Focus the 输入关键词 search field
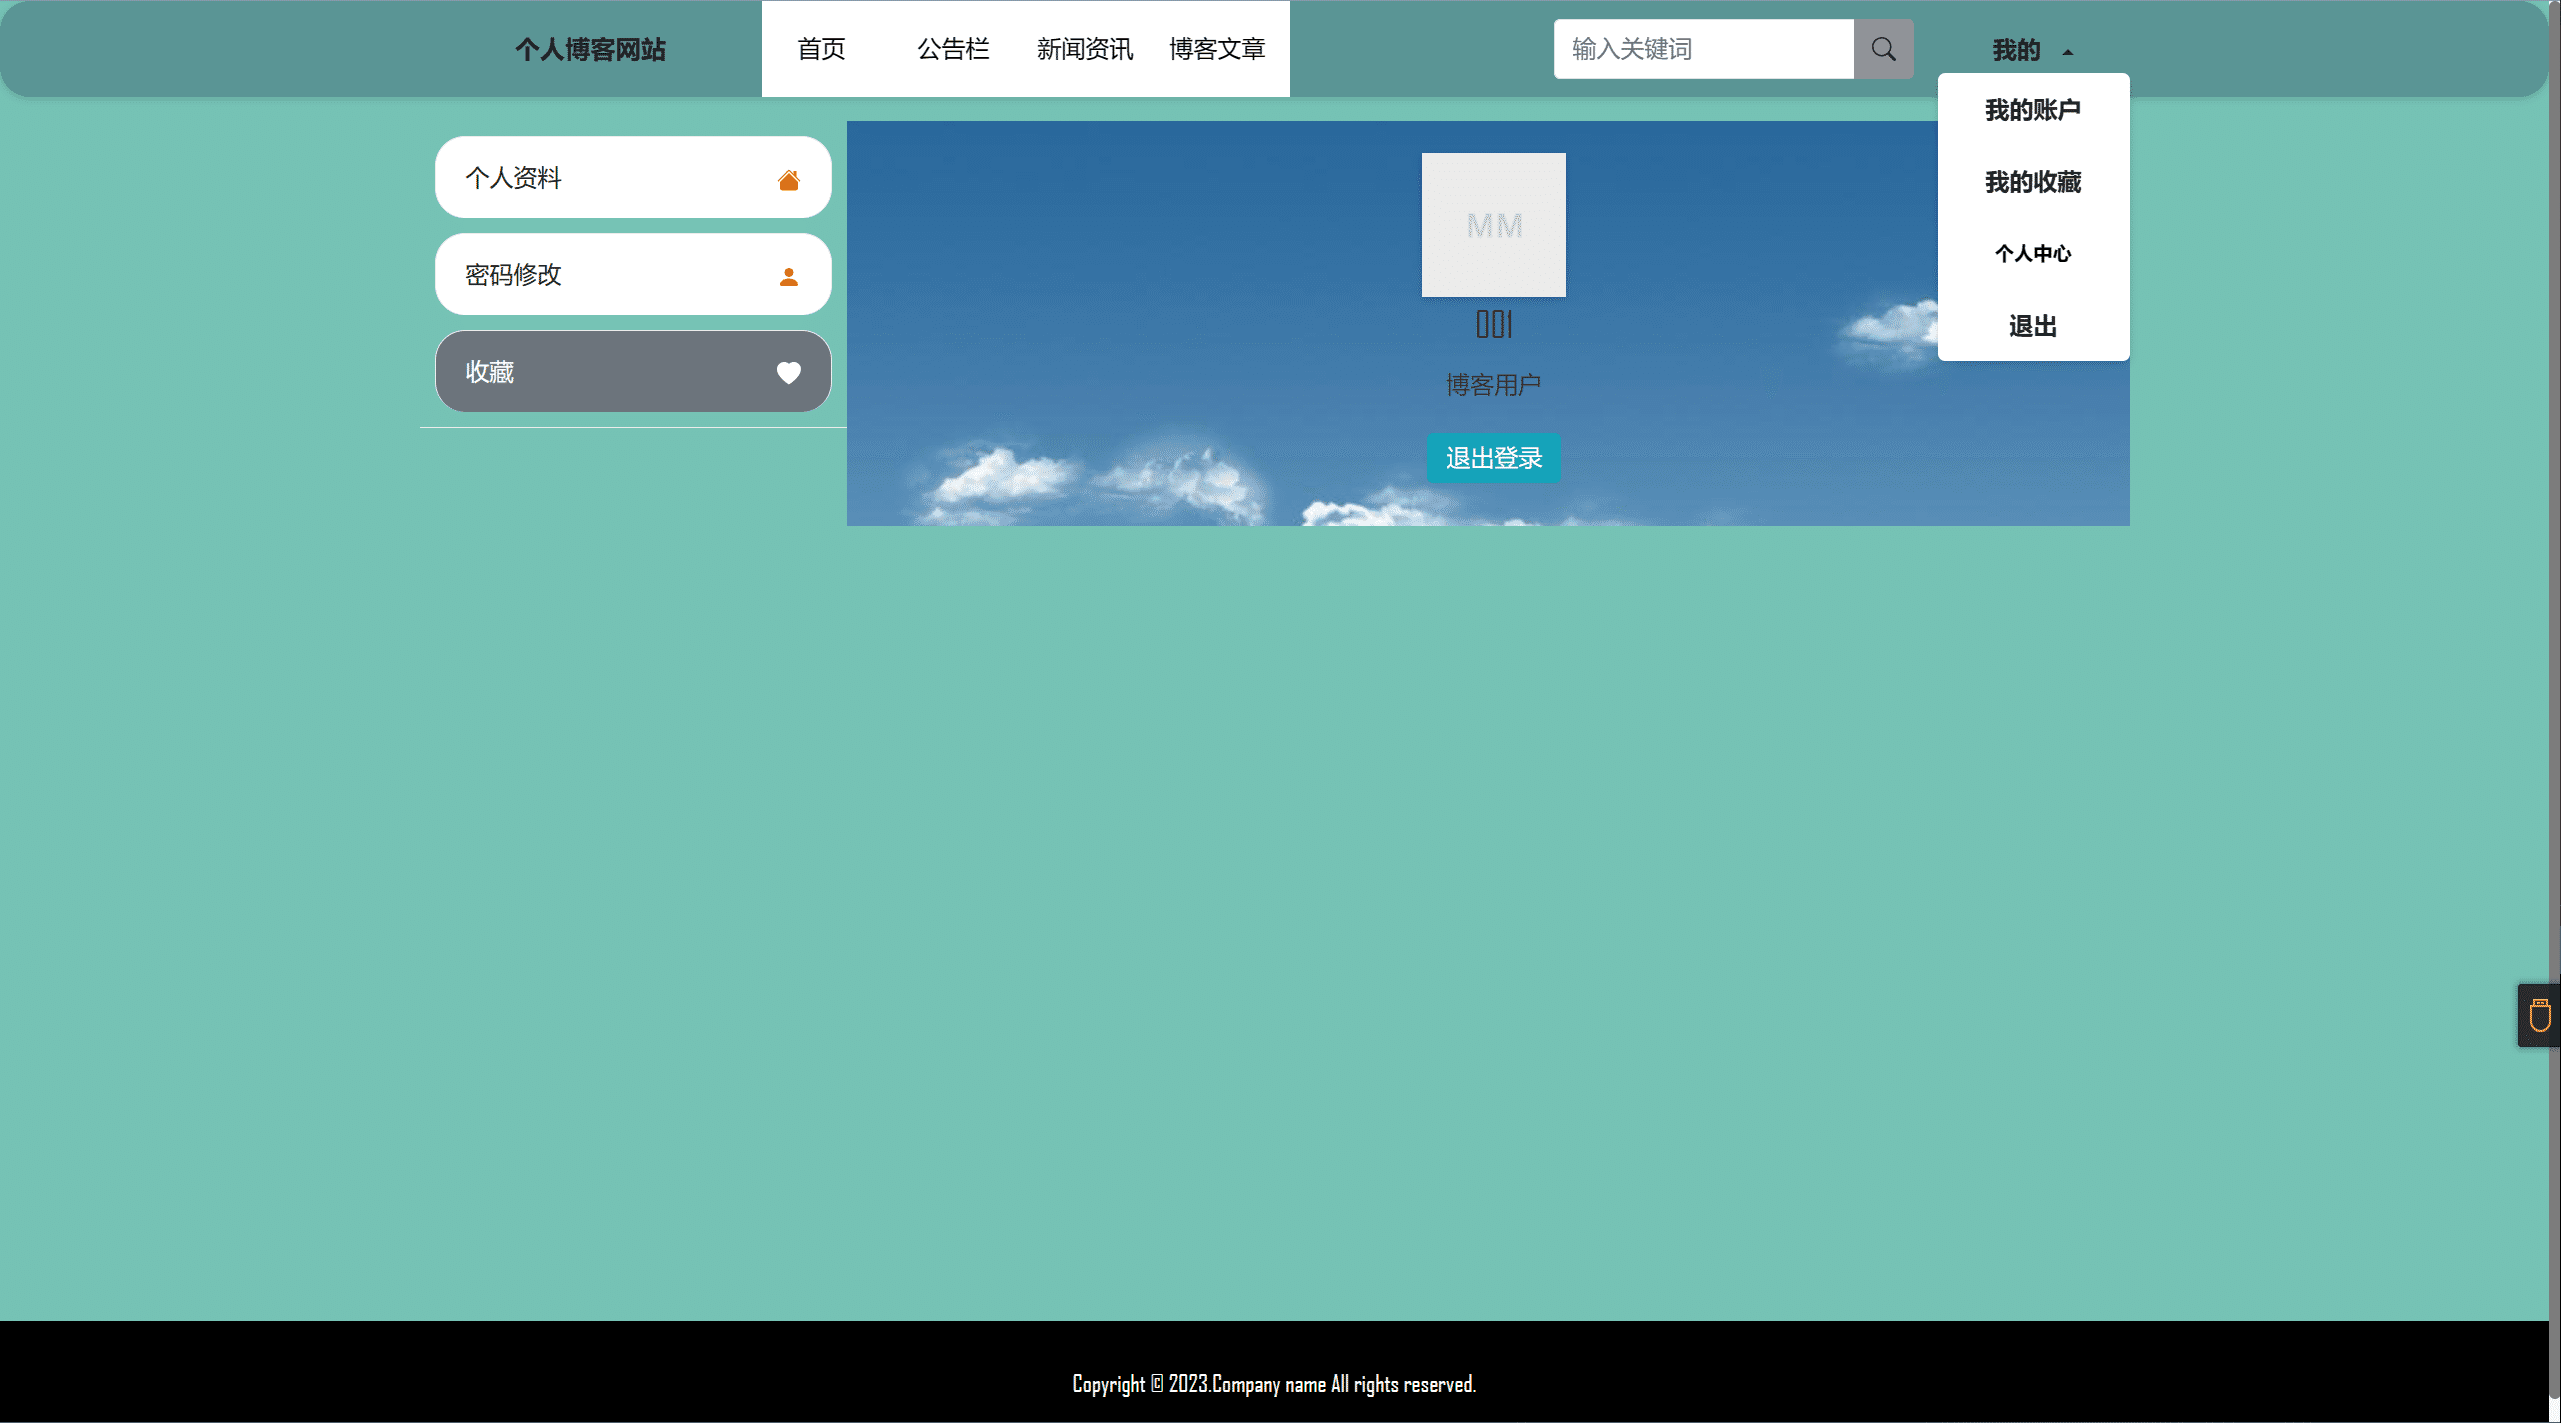The width and height of the screenshot is (2561, 1423). (1703, 49)
